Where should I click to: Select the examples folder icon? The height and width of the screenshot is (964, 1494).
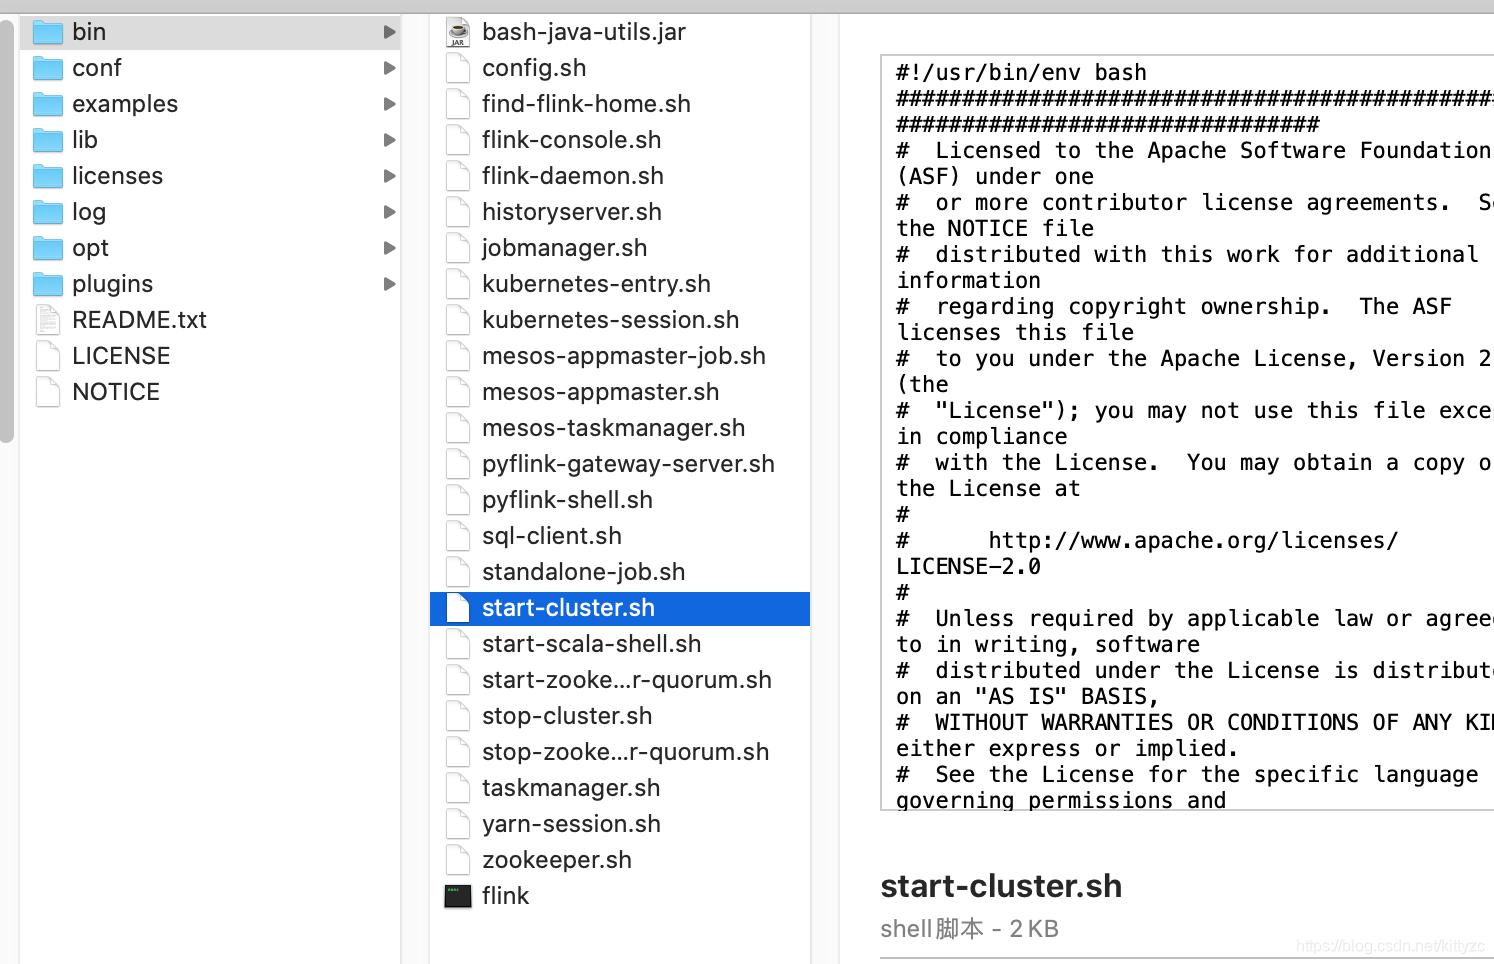click(48, 104)
